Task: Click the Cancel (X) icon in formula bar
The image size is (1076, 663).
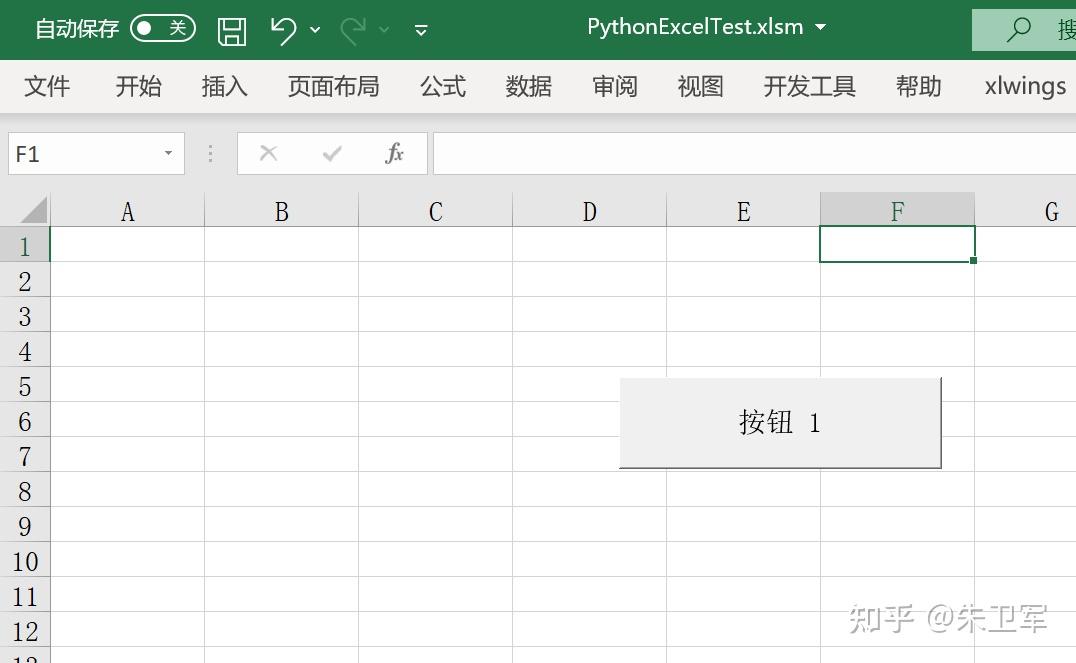Action: (x=268, y=153)
